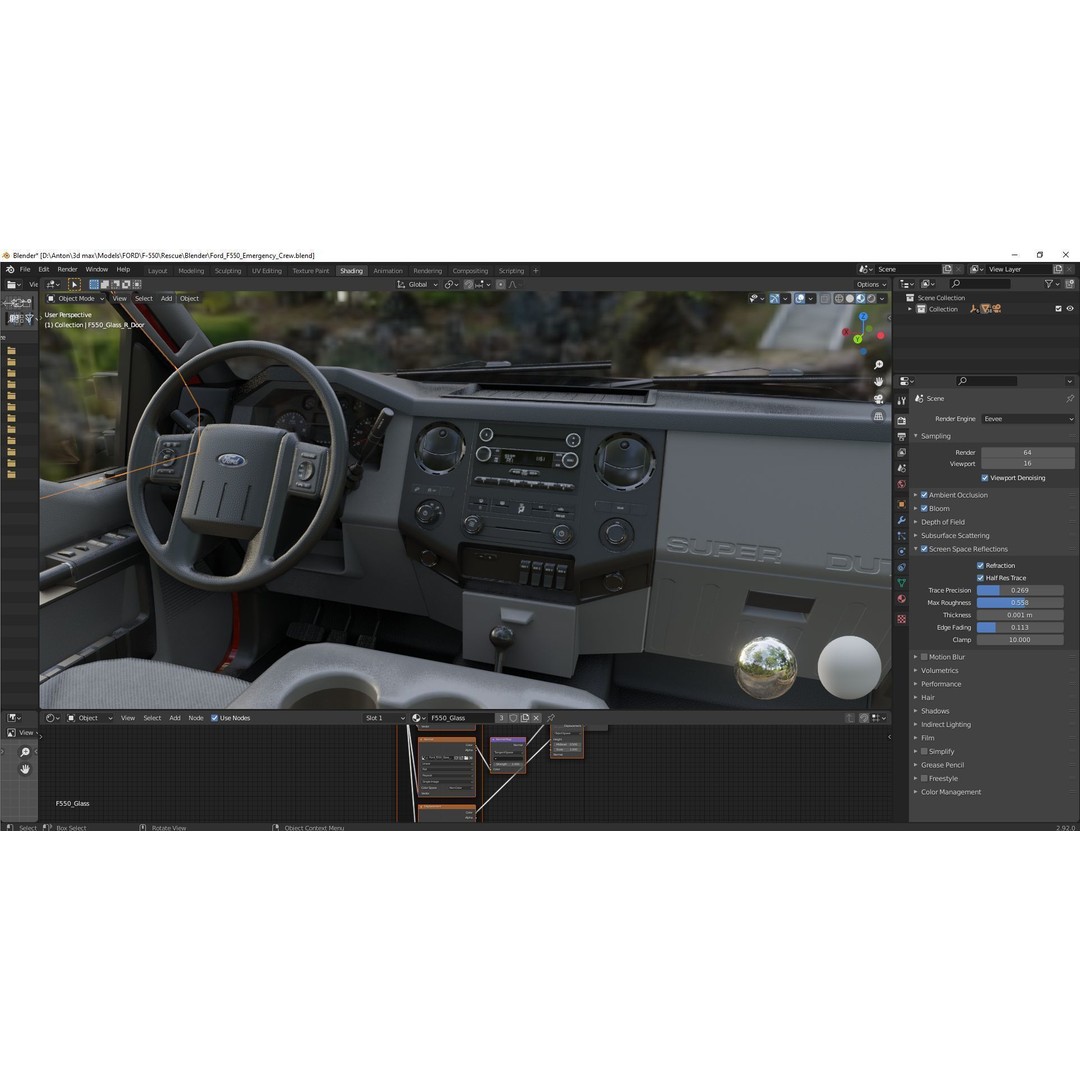Open the Tool properties tab

tap(901, 401)
